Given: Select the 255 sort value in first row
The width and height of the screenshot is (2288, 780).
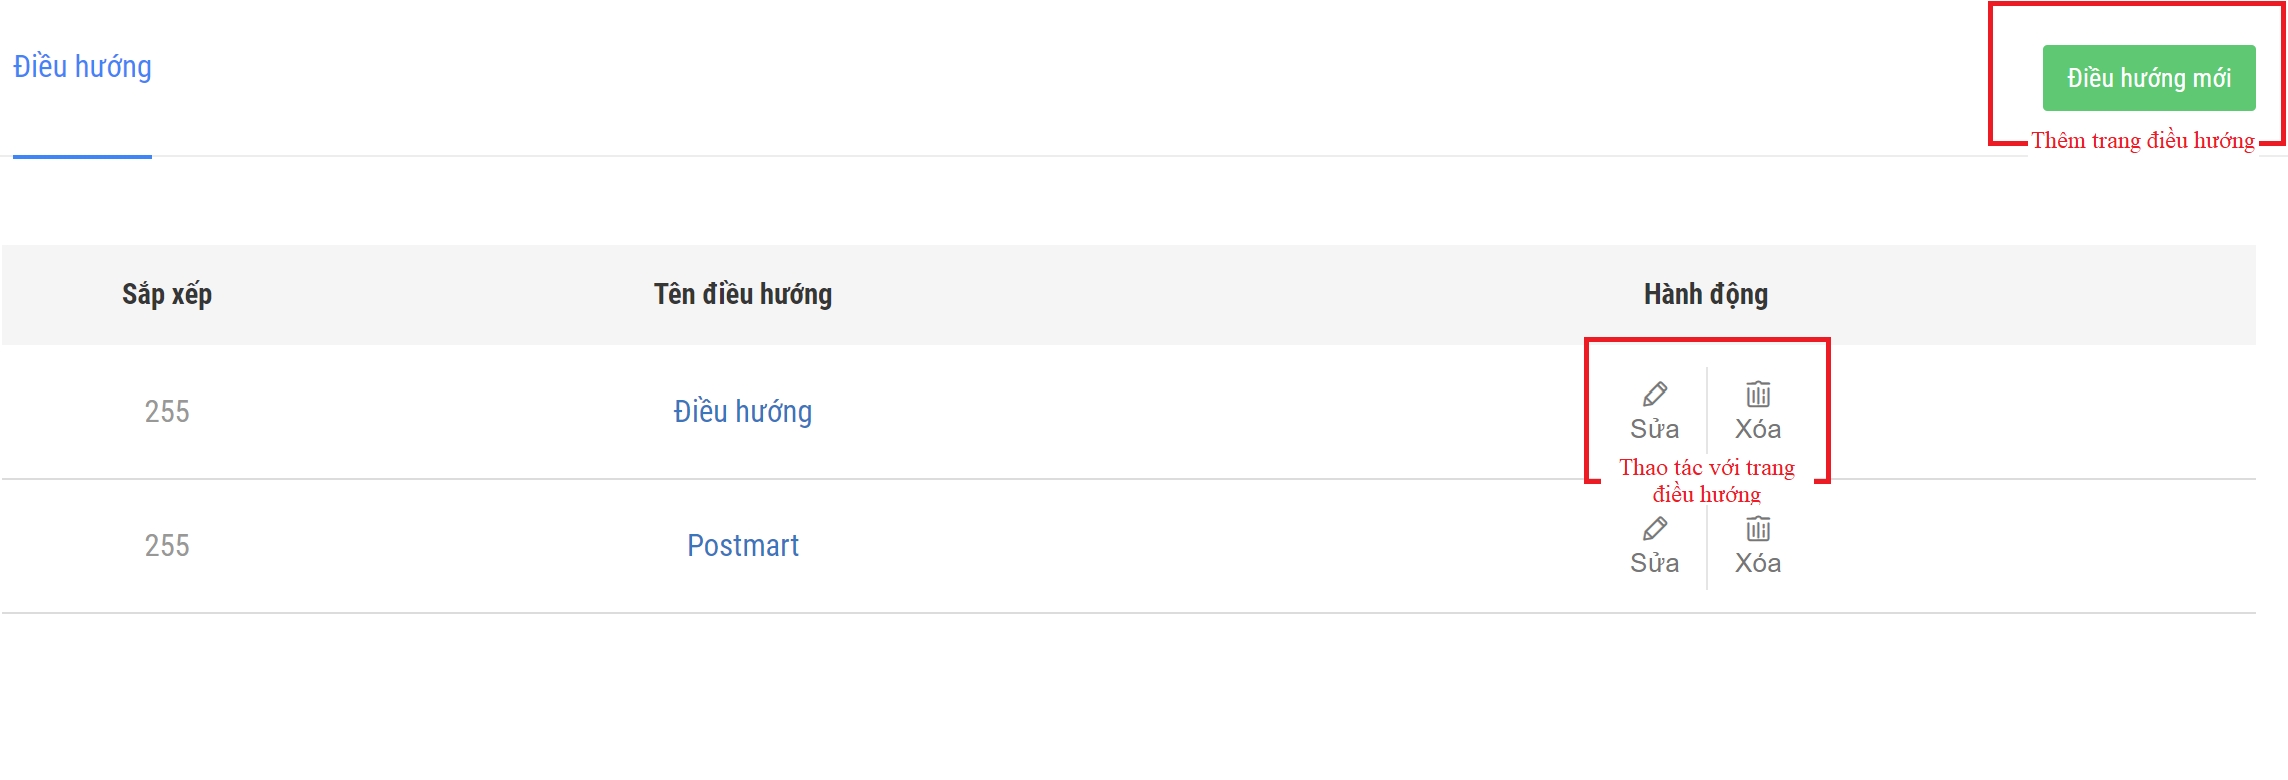Looking at the screenshot, I should coord(167,412).
